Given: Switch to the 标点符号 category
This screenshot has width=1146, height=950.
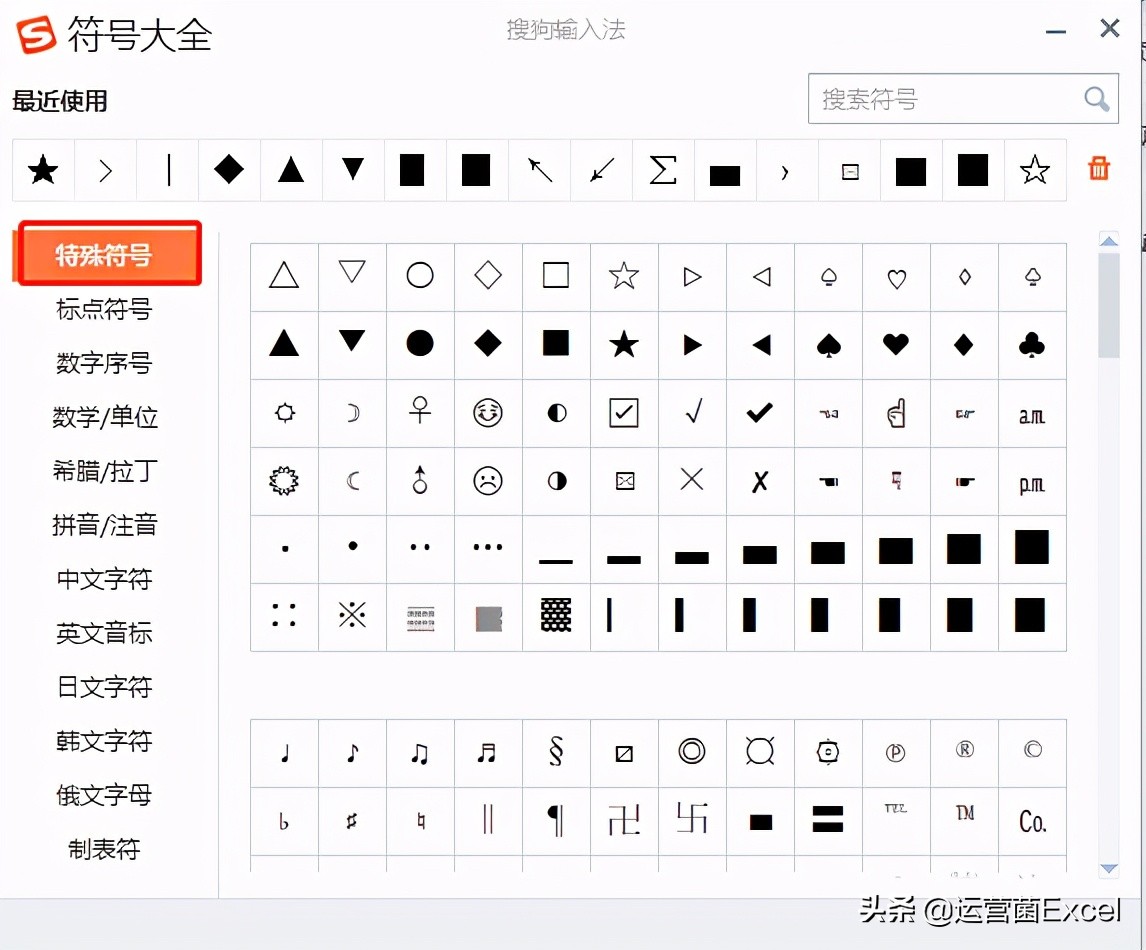Looking at the screenshot, I should tap(103, 310).
